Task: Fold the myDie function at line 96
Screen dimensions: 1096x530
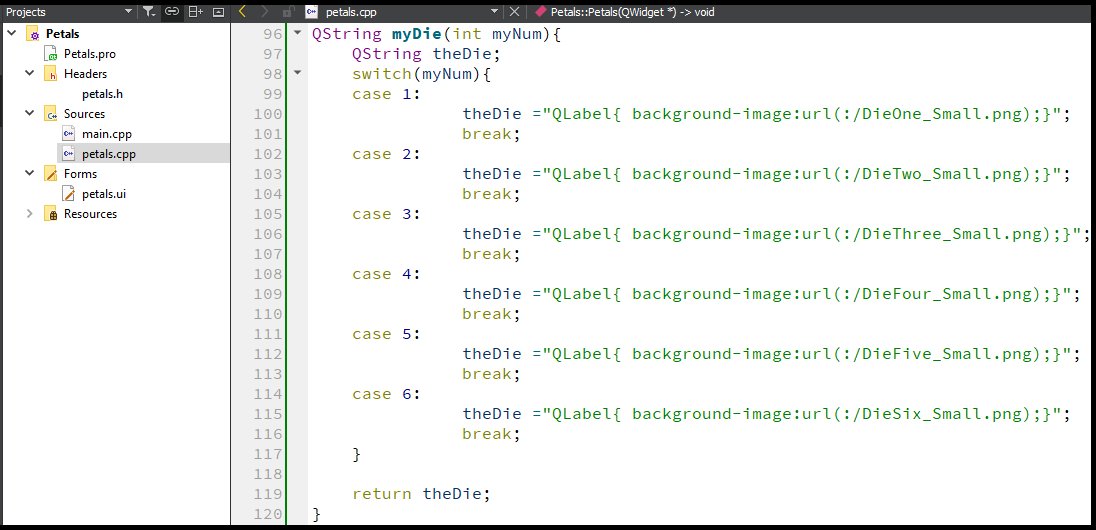Action: [298, 33]
